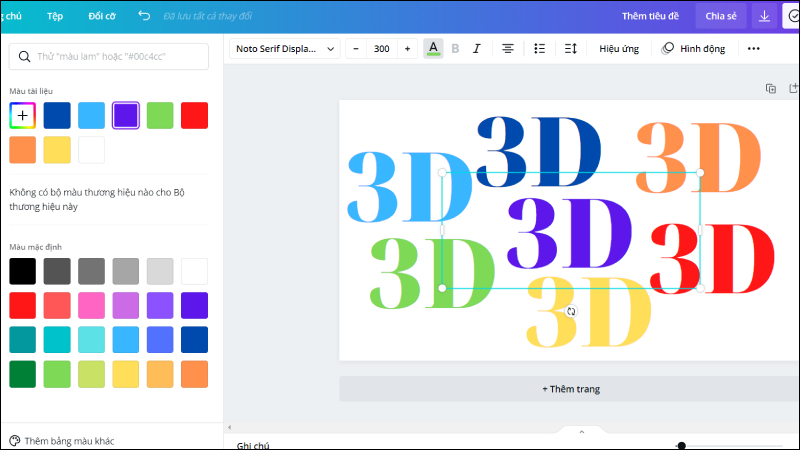Image resolution: width=800 pixels, height=450 pixels.
Task: Select pink default color swatch
Action: point(91,305)
